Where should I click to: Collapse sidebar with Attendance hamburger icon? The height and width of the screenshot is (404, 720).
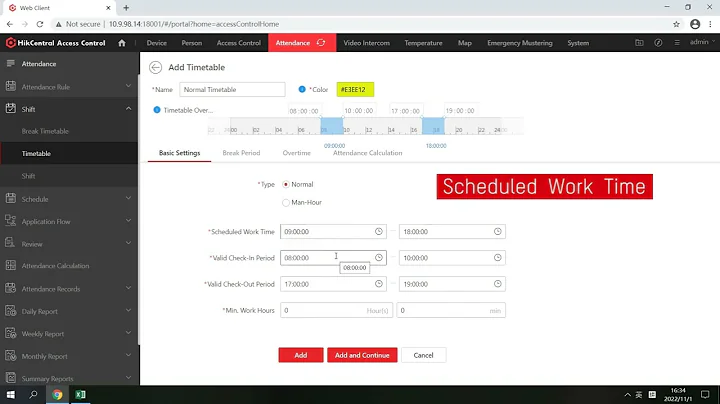click(x=11, y=63)
